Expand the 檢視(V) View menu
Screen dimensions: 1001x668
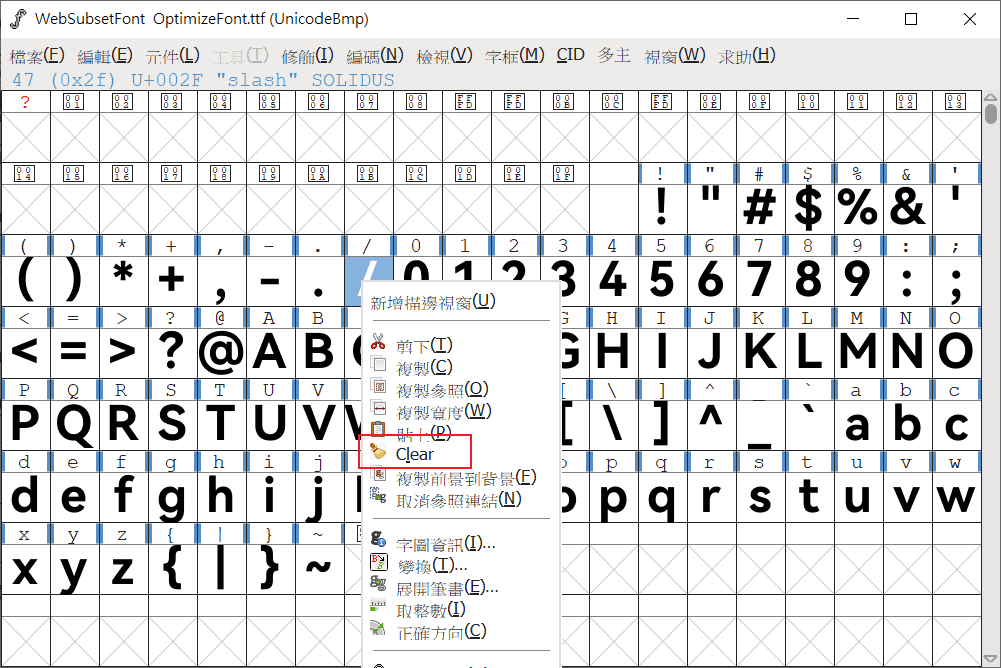click(x=444, y=55)
